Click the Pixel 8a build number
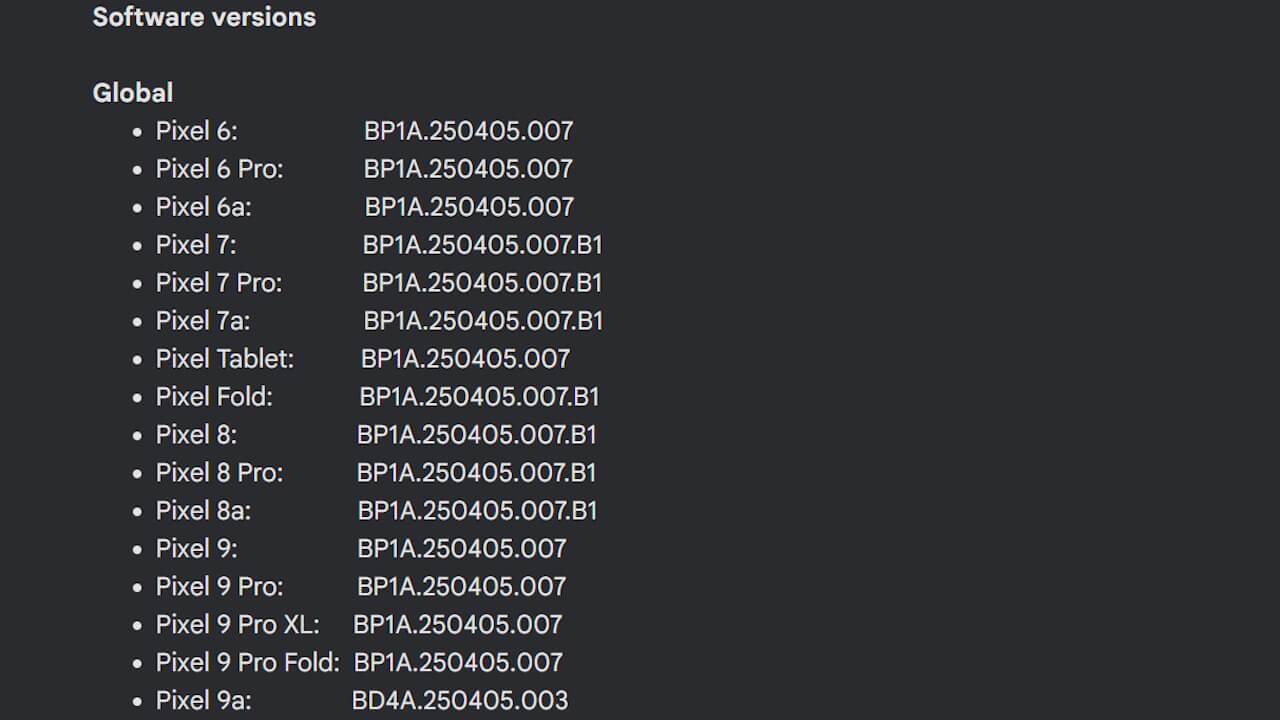The width and height of the screenshot is (1280, 720). [478, 511]
